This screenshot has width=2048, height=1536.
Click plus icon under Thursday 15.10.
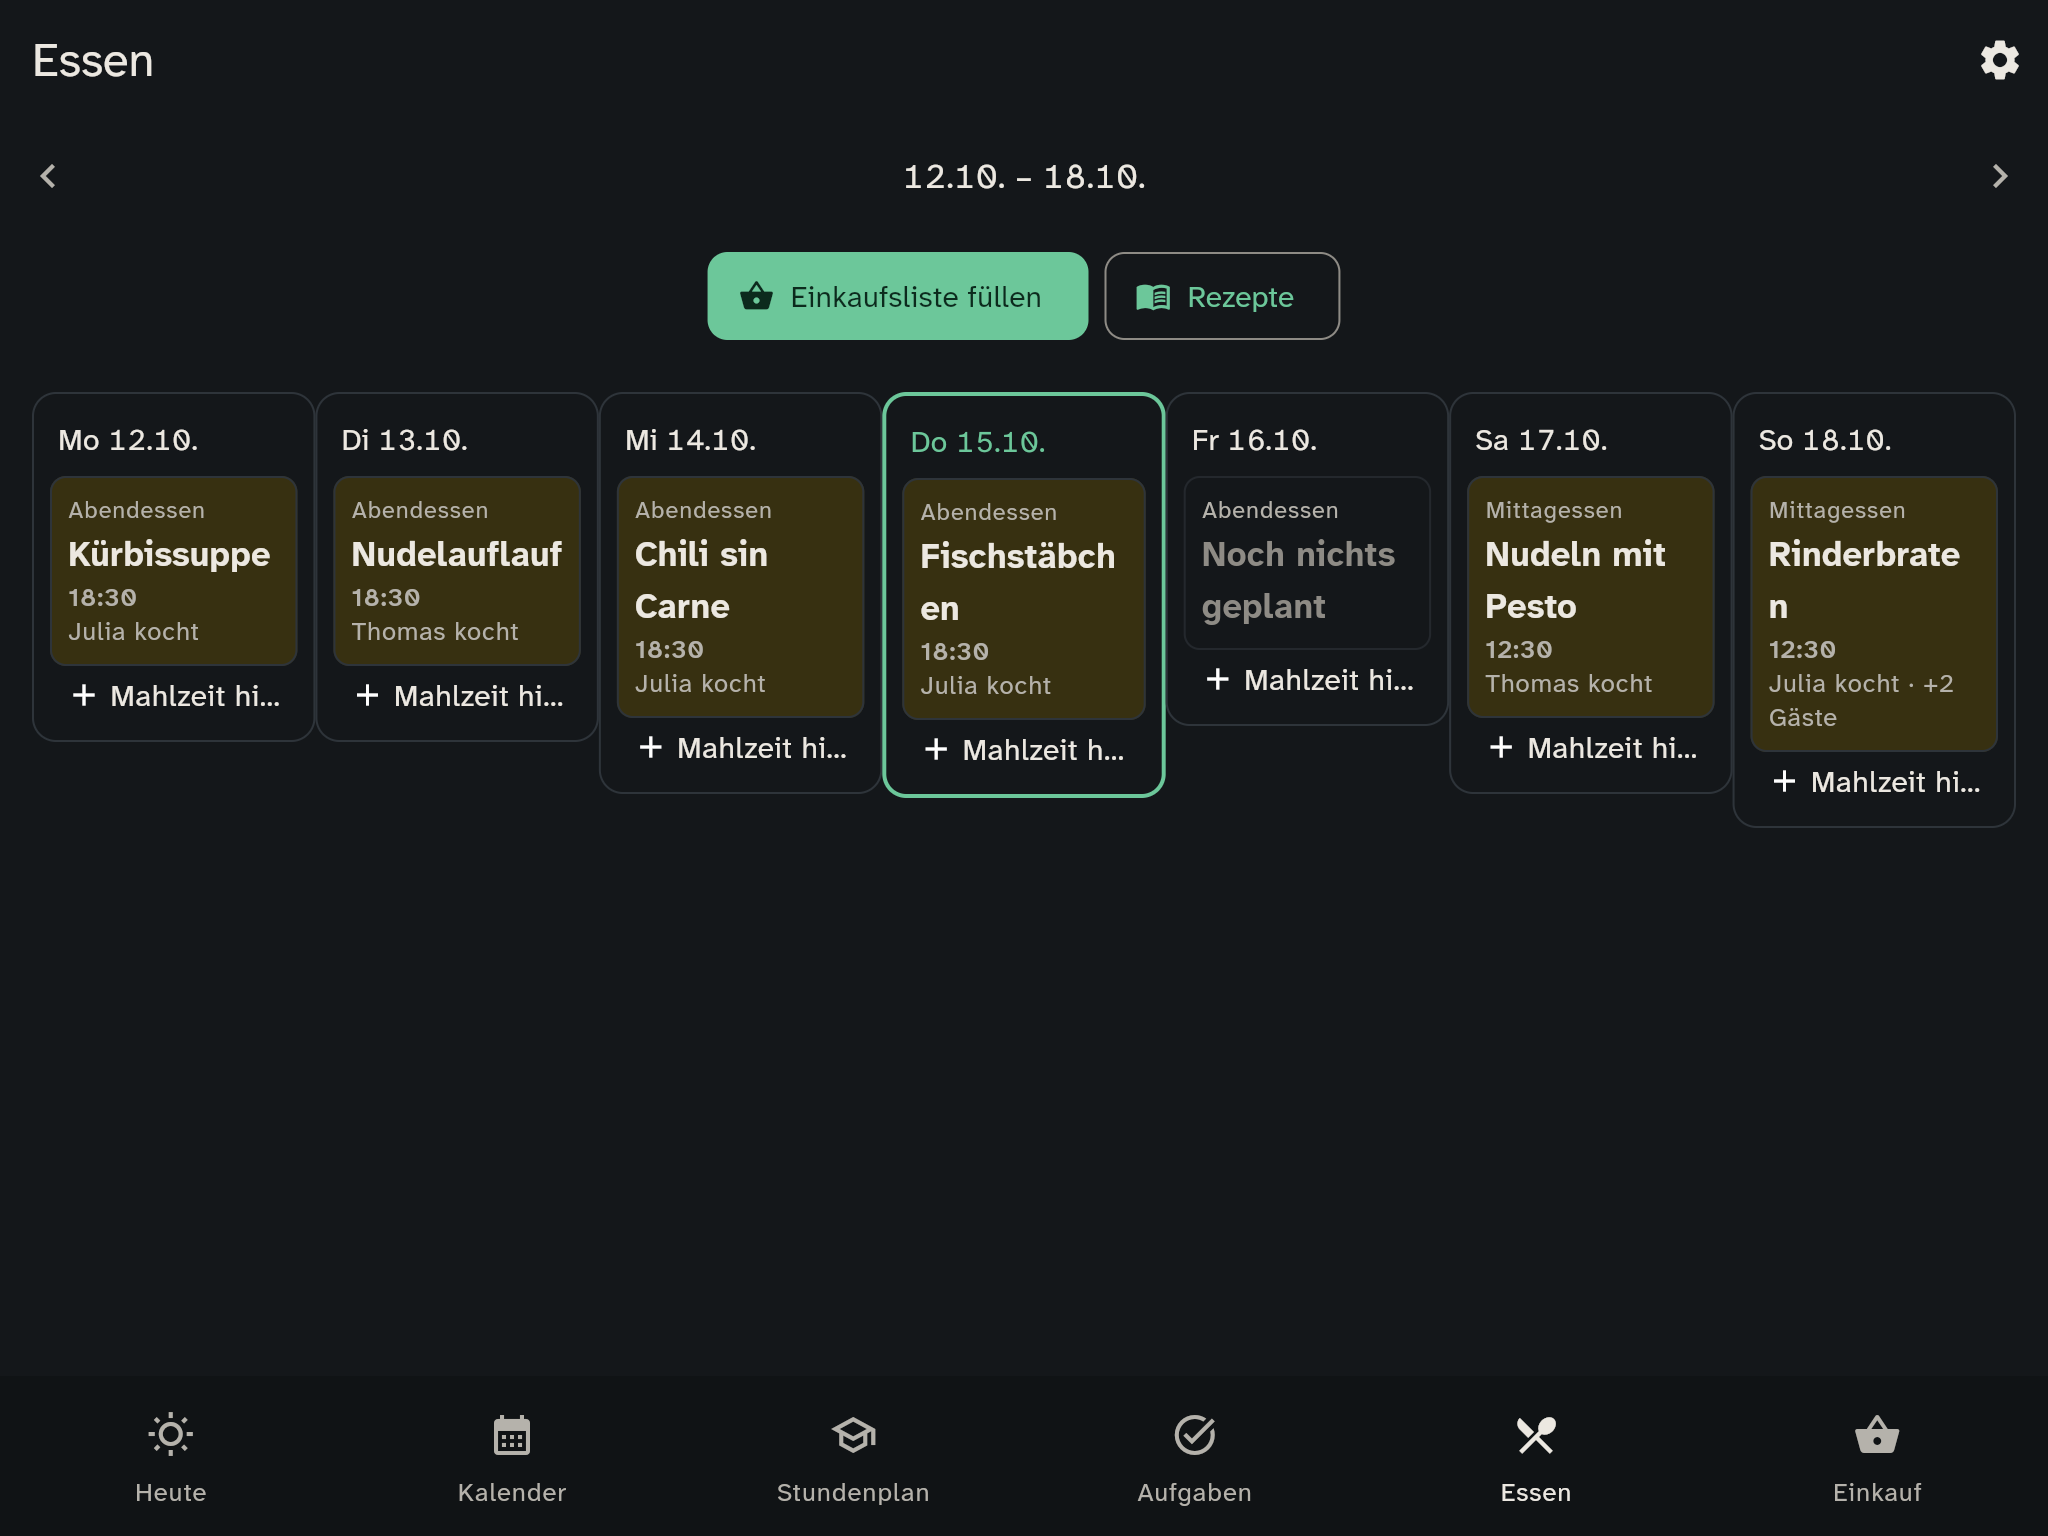coord(936,749)
